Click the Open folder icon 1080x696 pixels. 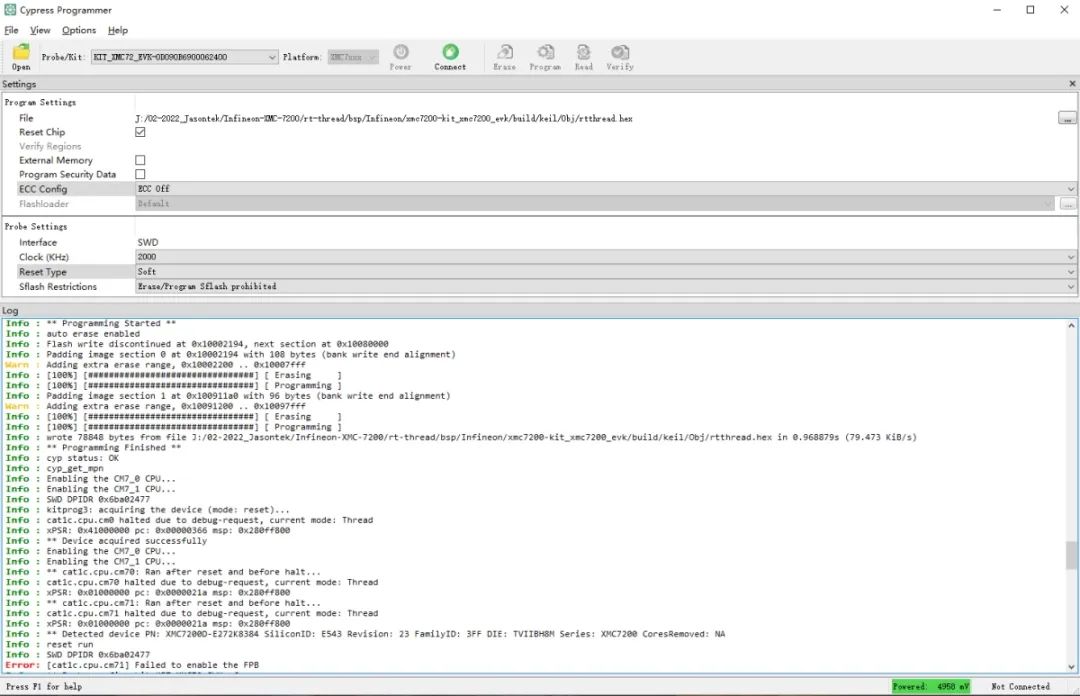tap(21, 52)
